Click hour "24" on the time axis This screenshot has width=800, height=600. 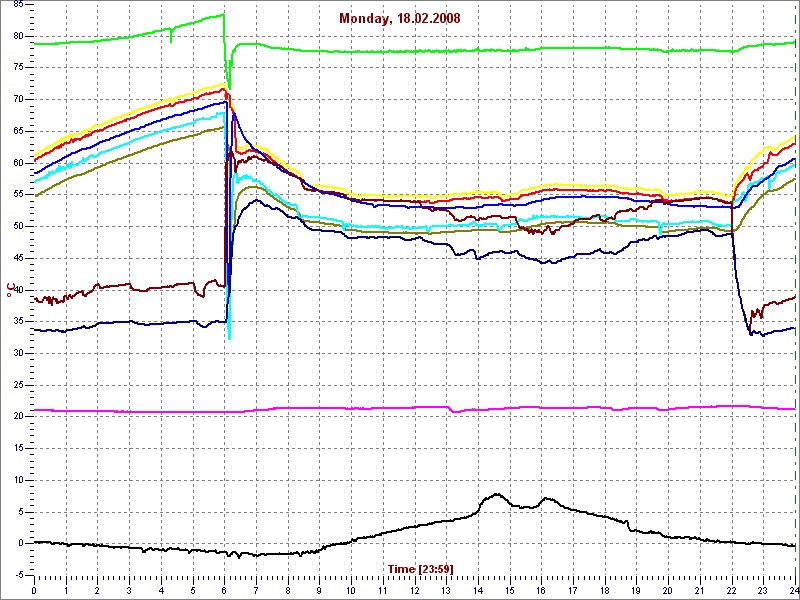coord(794,589)
